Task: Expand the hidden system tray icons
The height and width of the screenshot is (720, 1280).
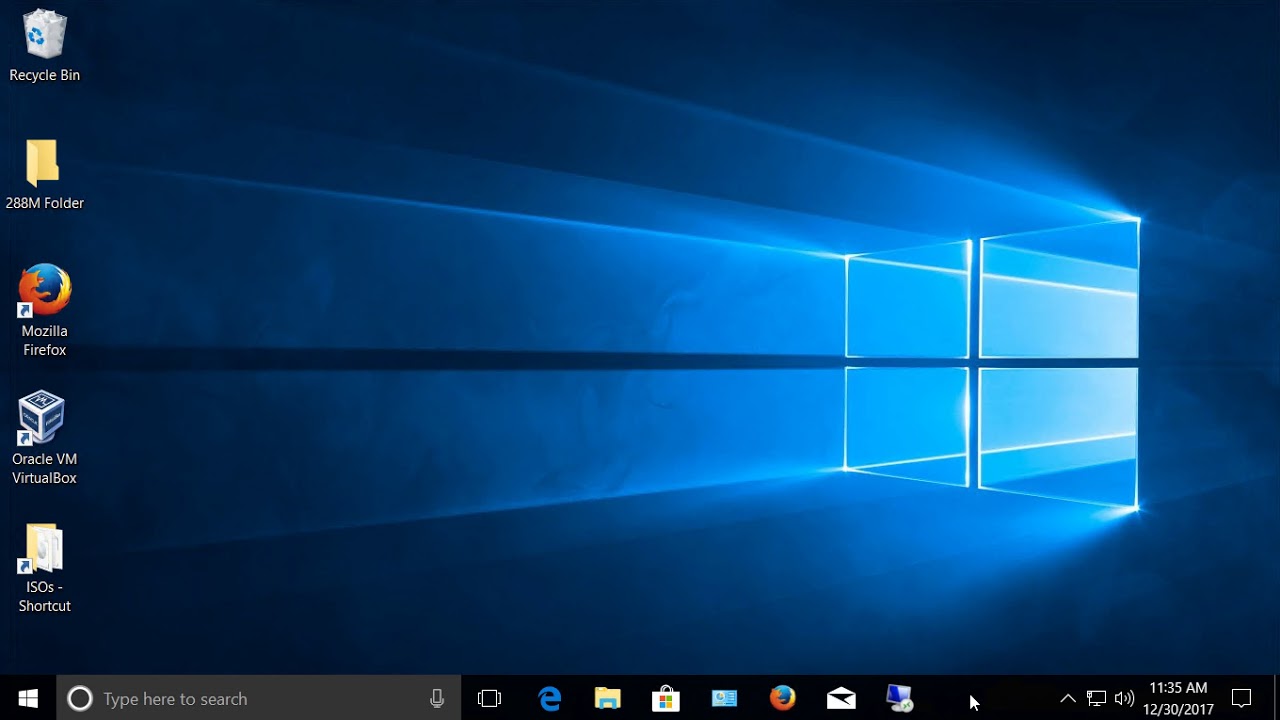Action: click(x=1068, y=698)
